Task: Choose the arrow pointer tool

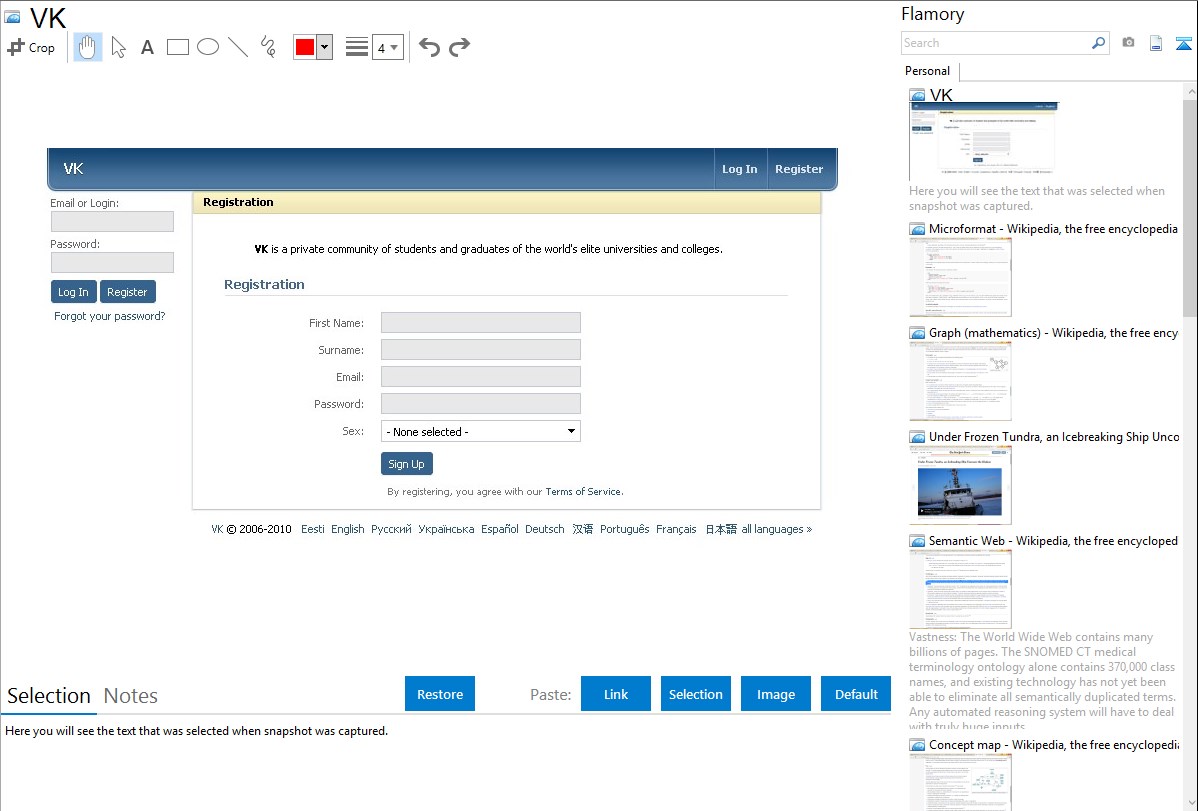Action: (118, 47)
